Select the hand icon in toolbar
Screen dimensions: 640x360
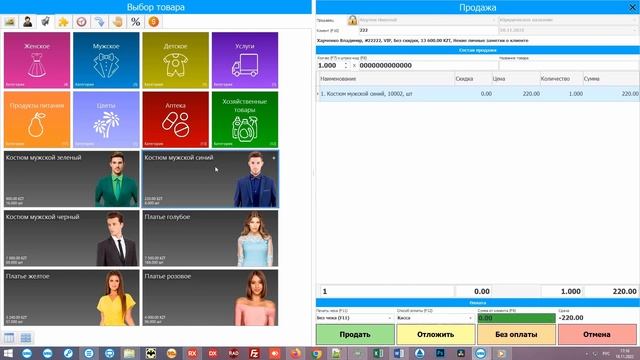118,22
